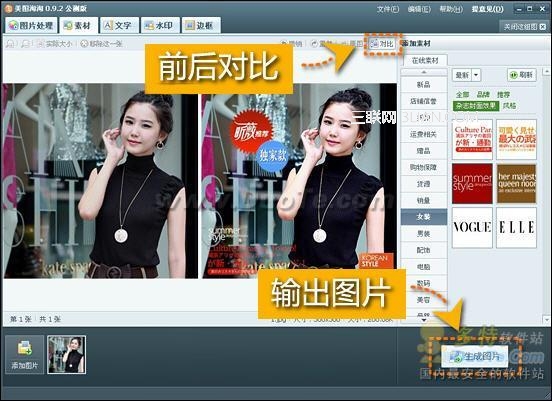The width and height of the screenshot is (552, 401).
Task: Pick the Culture Par magazine material
Action: coord(472,139)
